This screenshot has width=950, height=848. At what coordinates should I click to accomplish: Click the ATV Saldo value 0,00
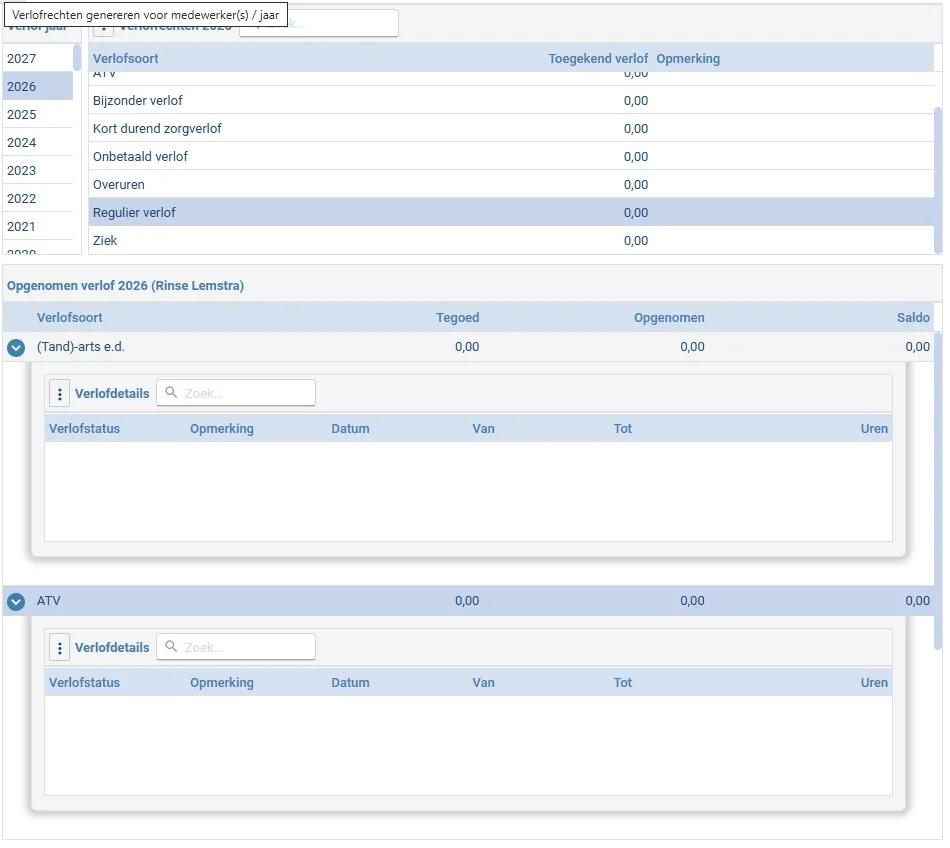(917, 601)
